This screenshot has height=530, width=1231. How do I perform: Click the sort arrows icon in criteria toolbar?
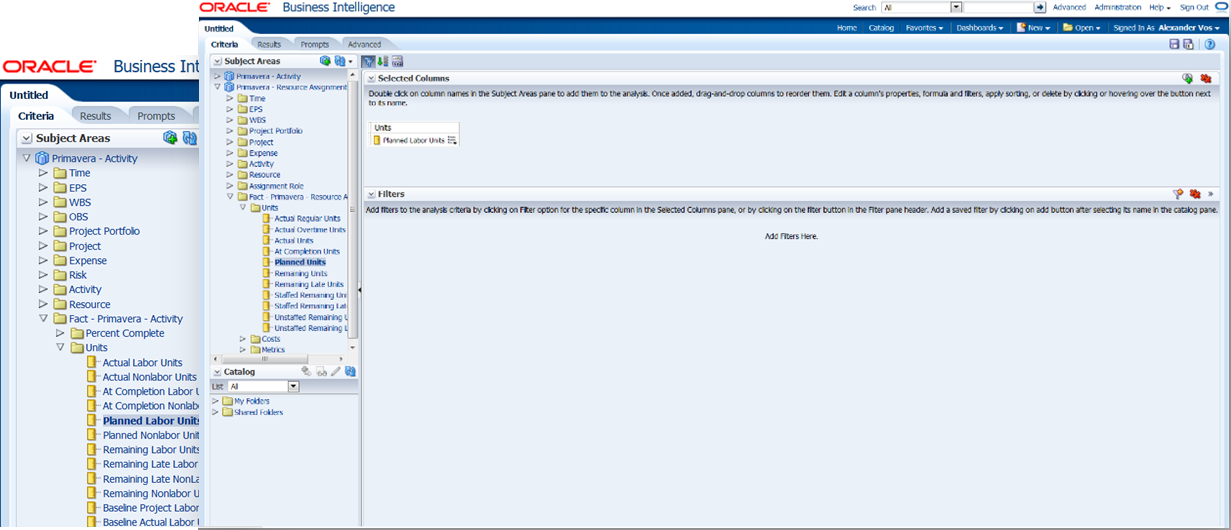[383, 61]
